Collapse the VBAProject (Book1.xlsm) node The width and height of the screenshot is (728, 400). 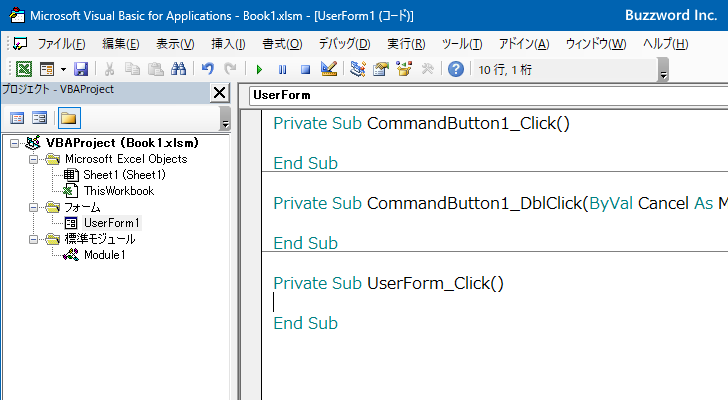(15, 143)
